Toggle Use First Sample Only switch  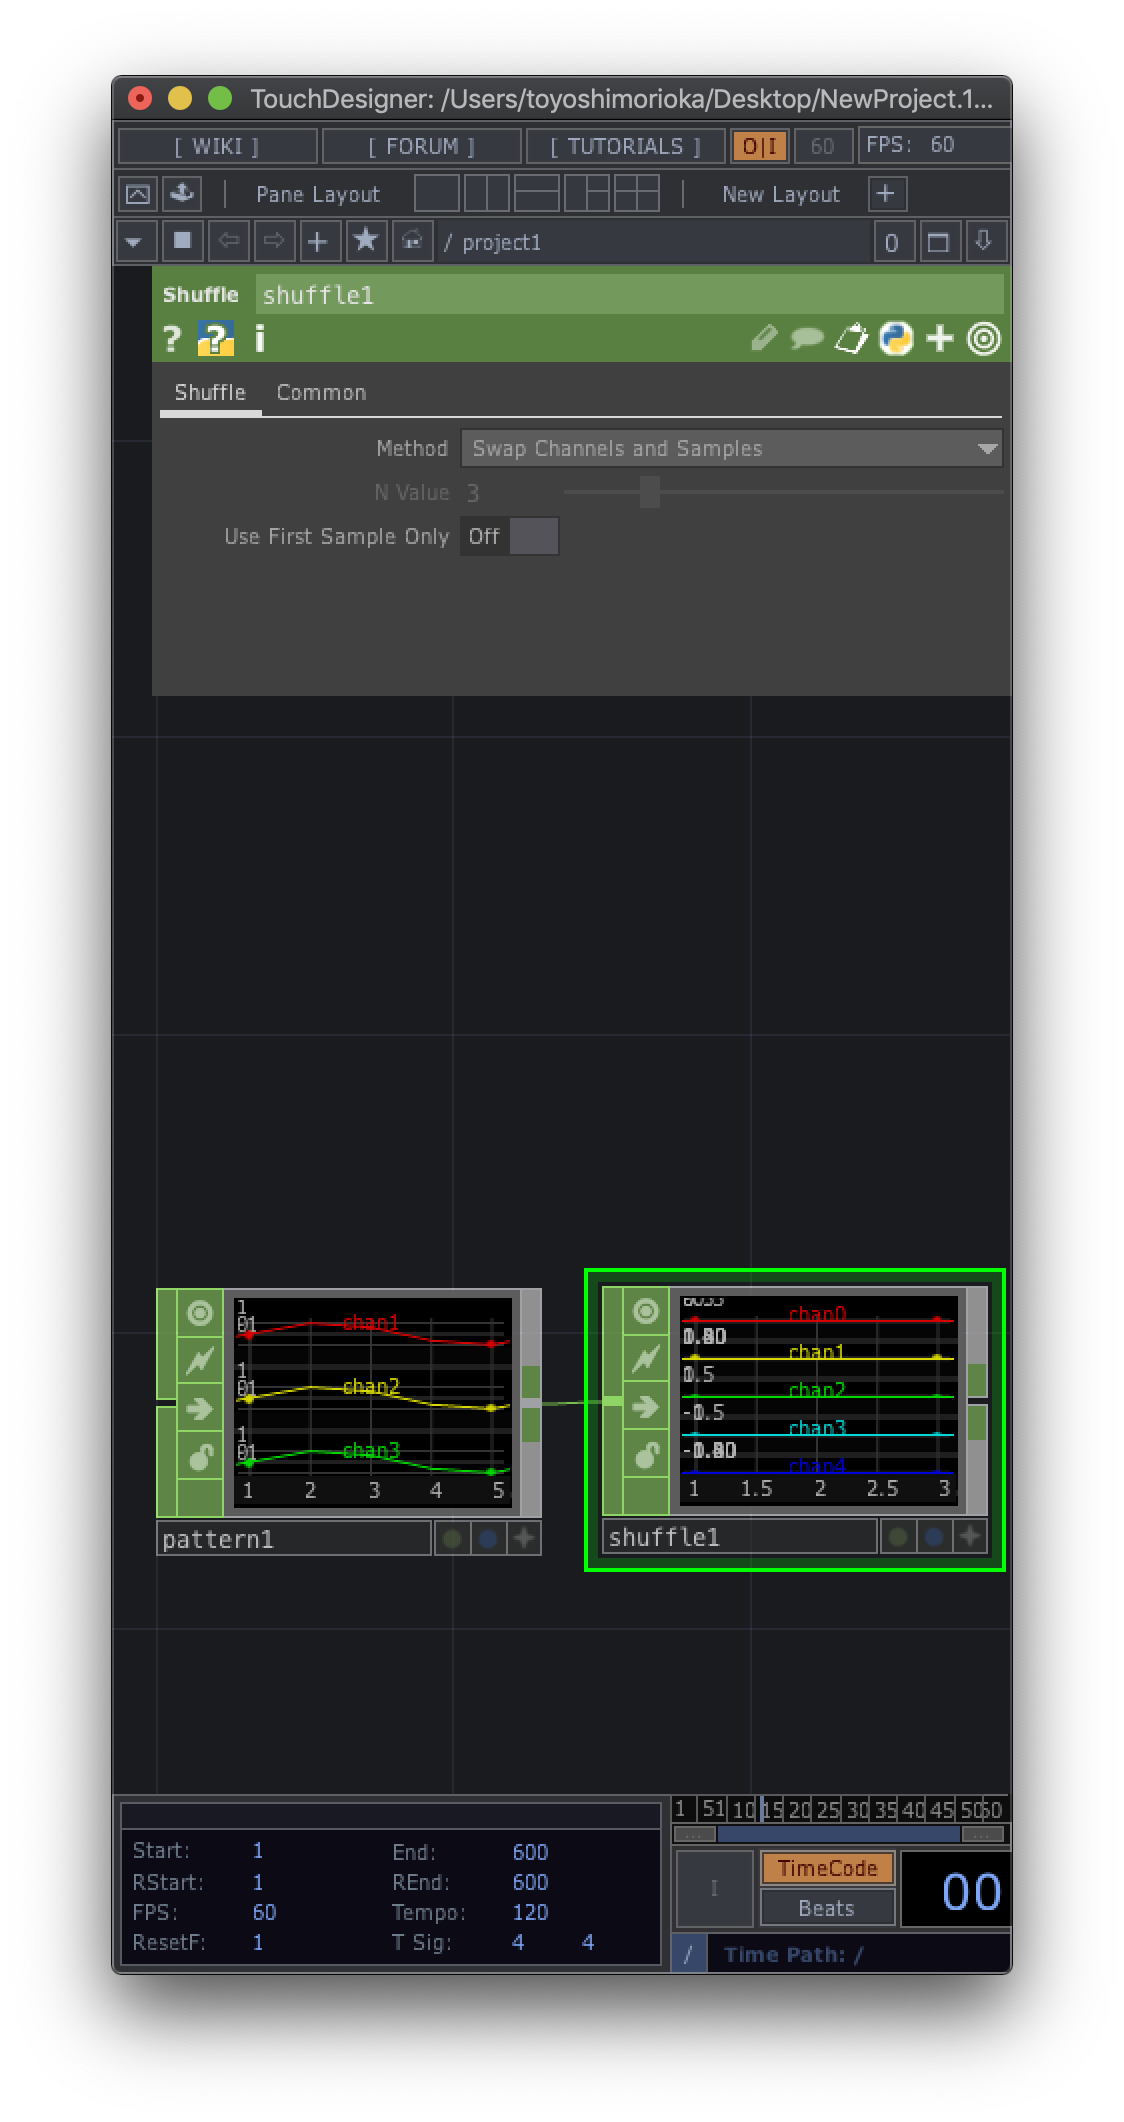(509, 536)
